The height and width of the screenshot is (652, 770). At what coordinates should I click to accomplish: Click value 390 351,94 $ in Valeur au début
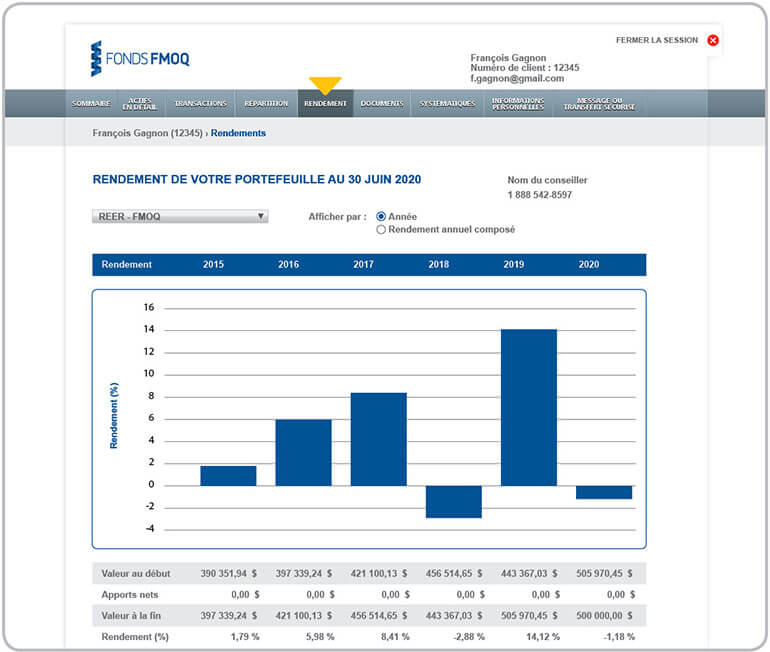click(x=228, y=573)
